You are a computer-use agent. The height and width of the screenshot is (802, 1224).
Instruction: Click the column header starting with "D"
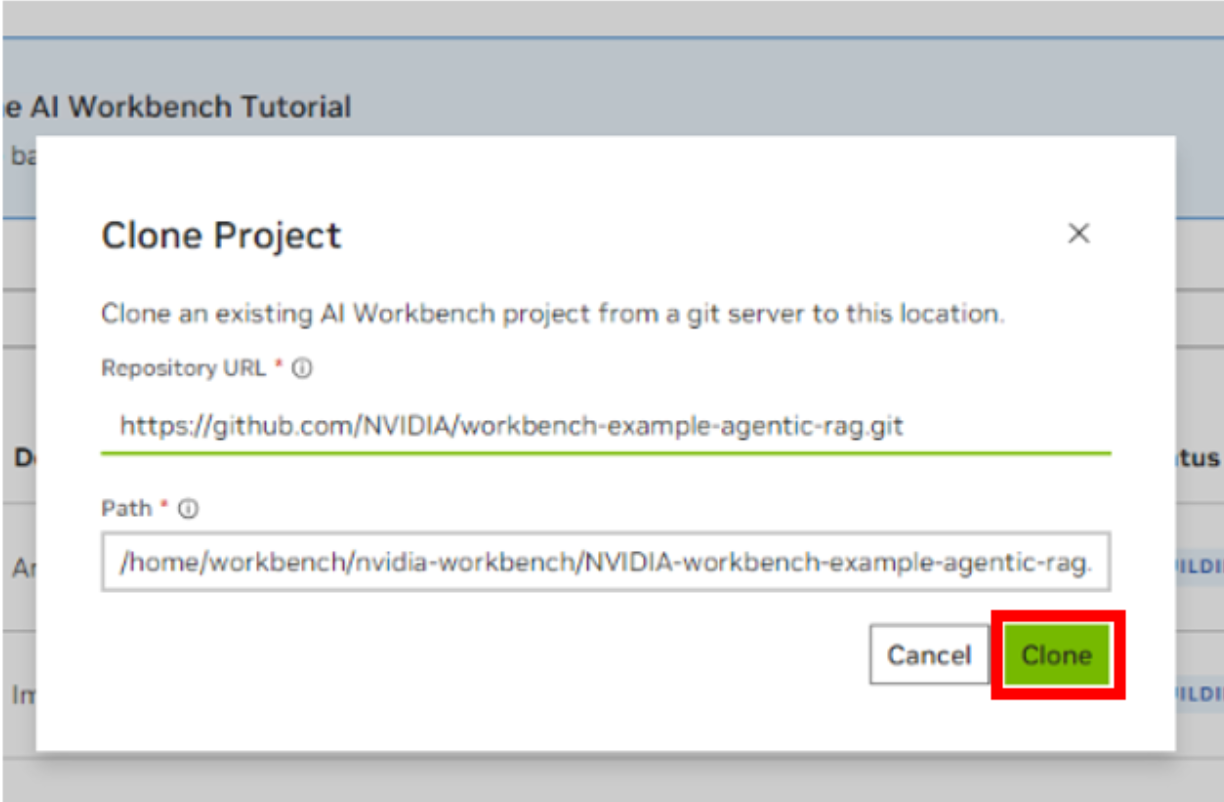[x=21, y=458]
